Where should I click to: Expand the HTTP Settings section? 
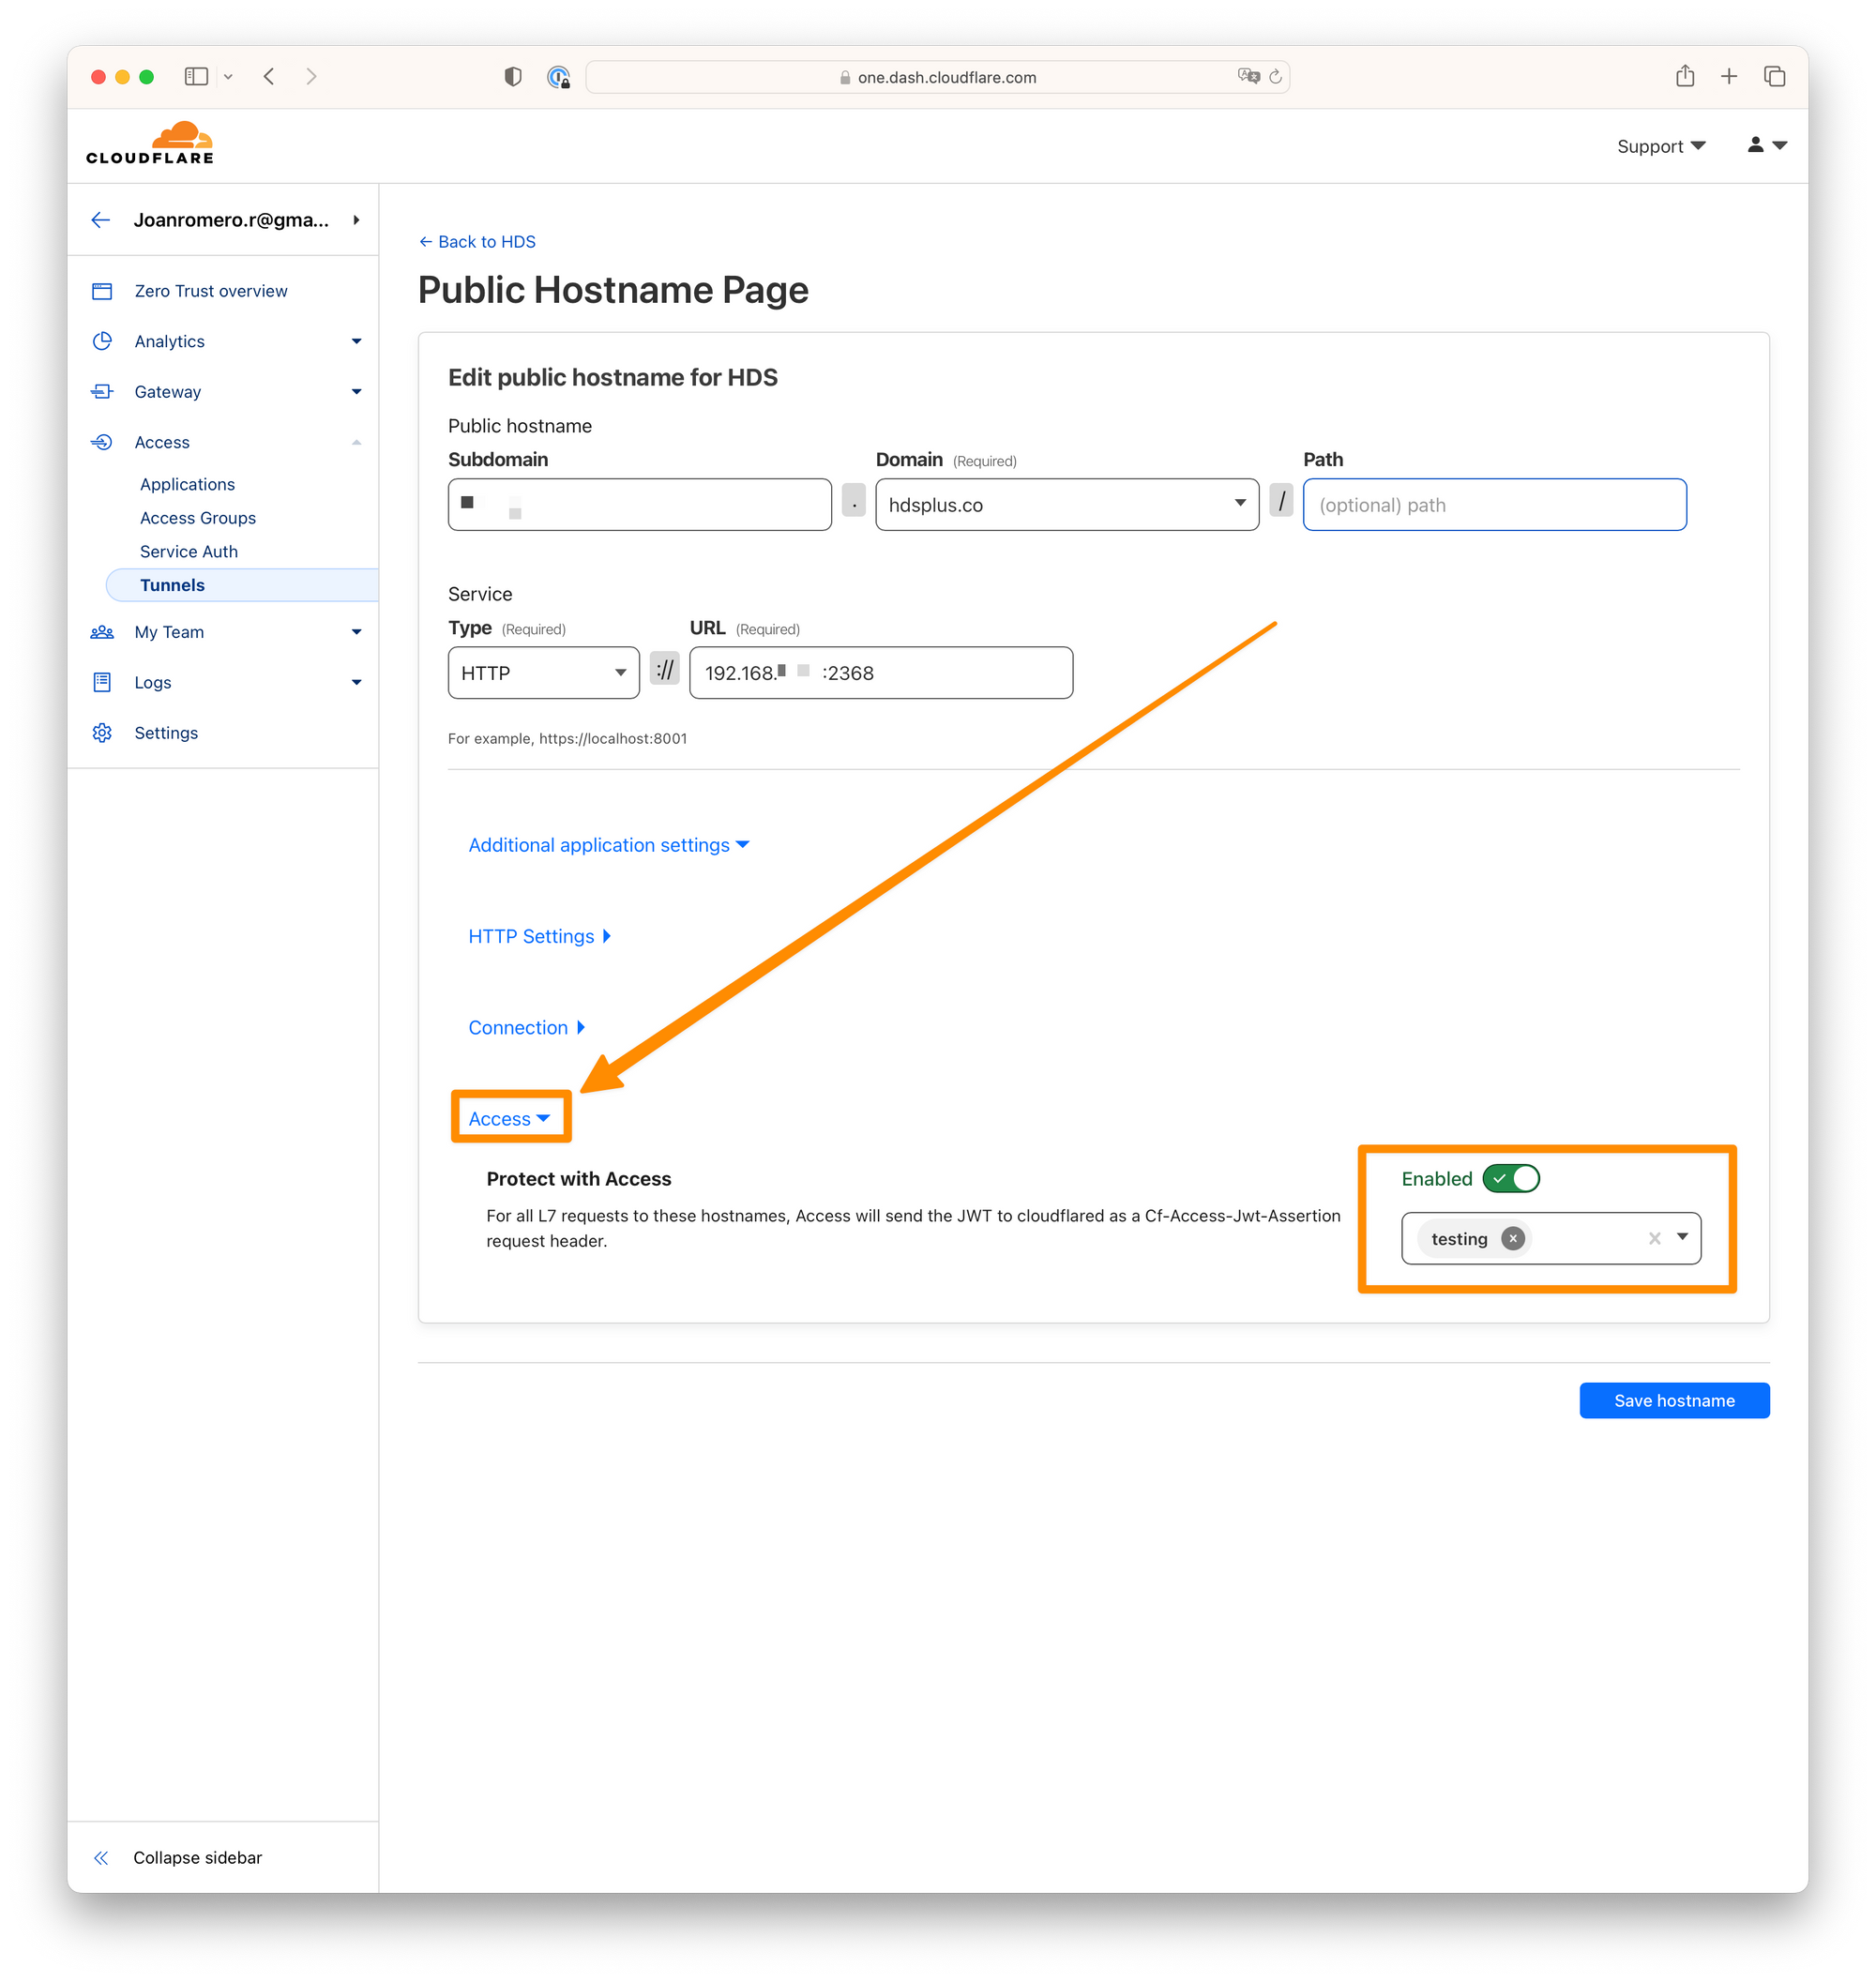pyautogui.click(x=539, y=936)
